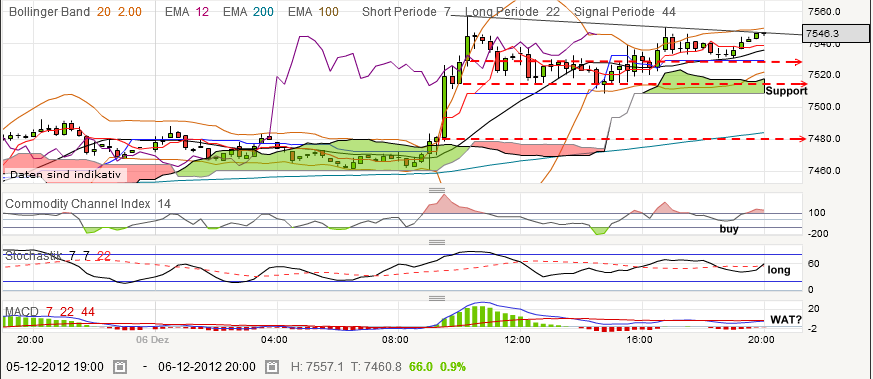Viewport: 873px width, 379px height.
Task: Click the MACD 7 22 44 label
Action: click(x=50, y=312)
